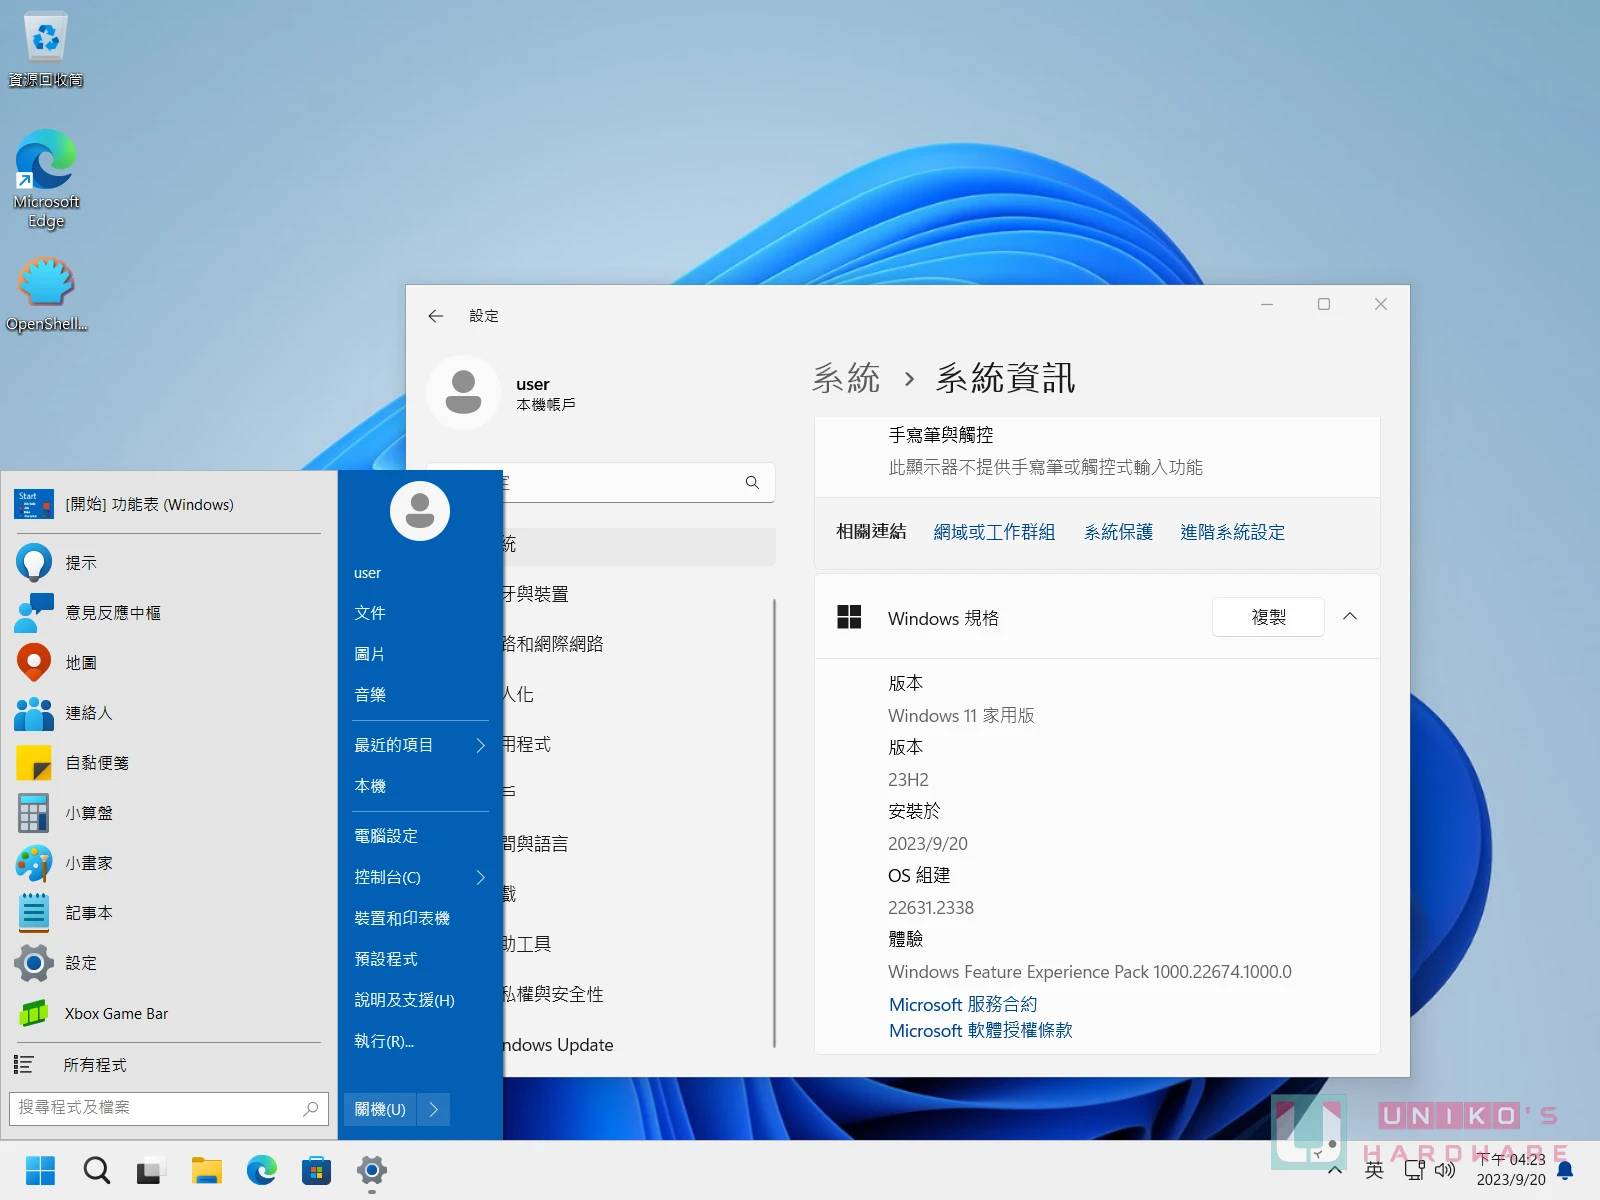This screenshot has height=1200, width=1600.
Task: Open the notification bell icon
Action: [x=1565, y=1170]
